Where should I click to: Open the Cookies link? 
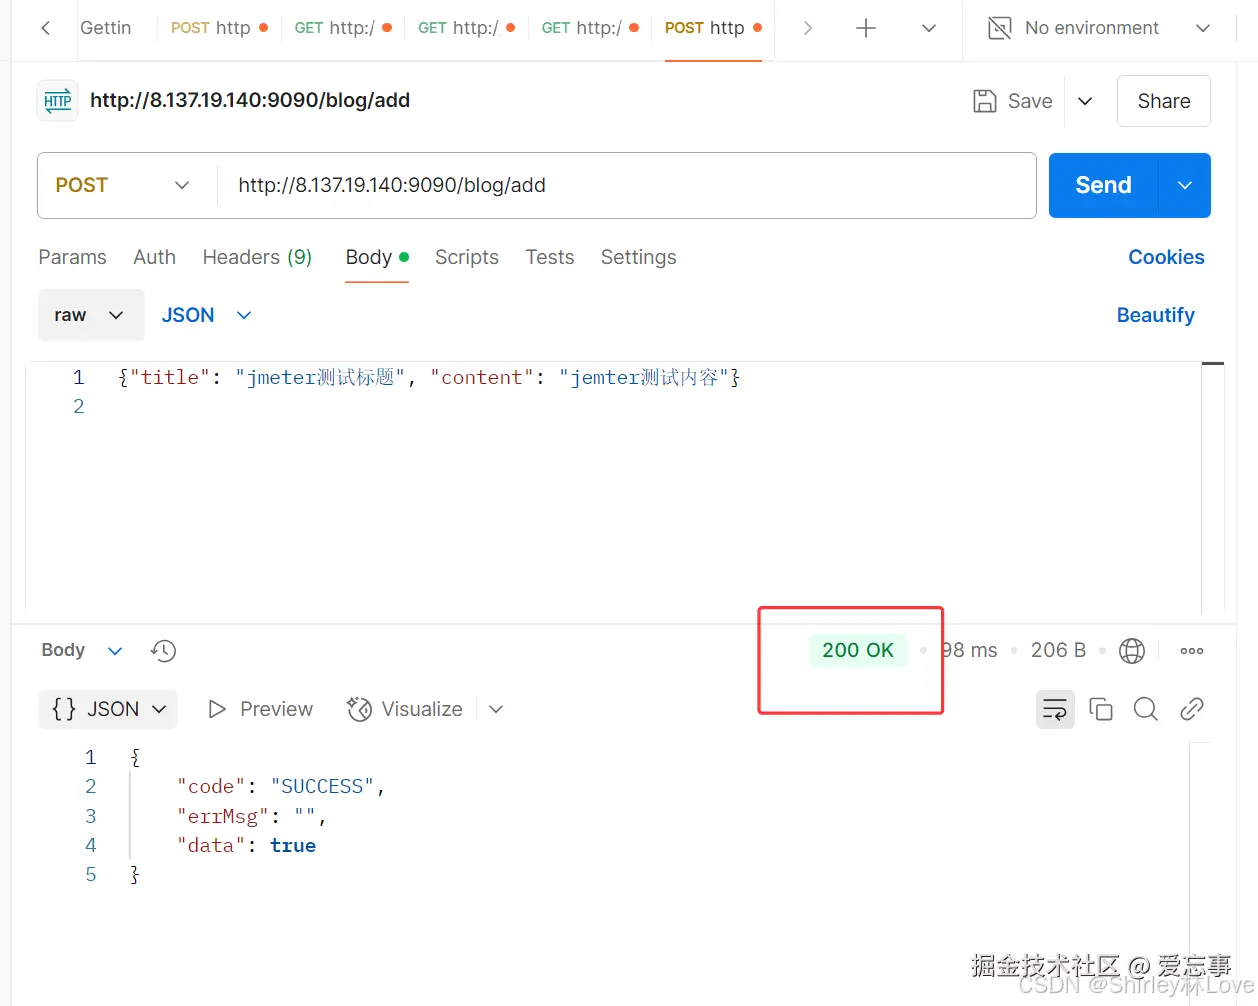[x=1166, y=257]
